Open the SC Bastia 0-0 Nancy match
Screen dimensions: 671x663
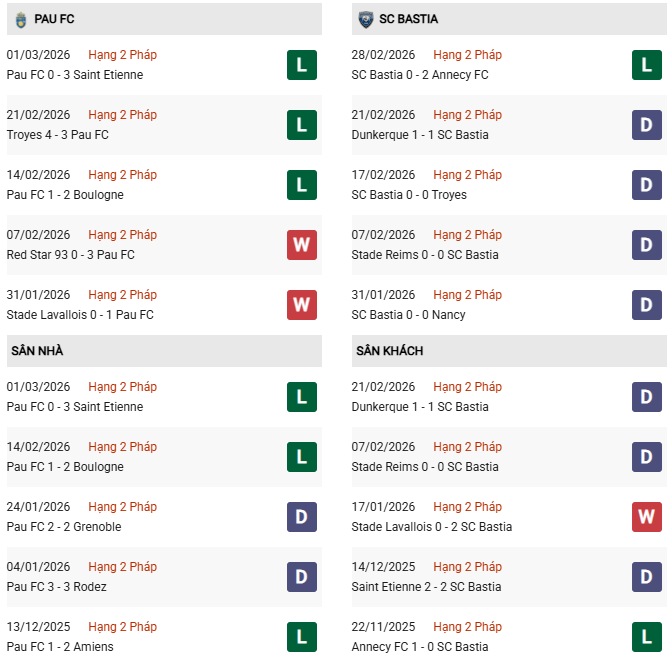(408, 315)
